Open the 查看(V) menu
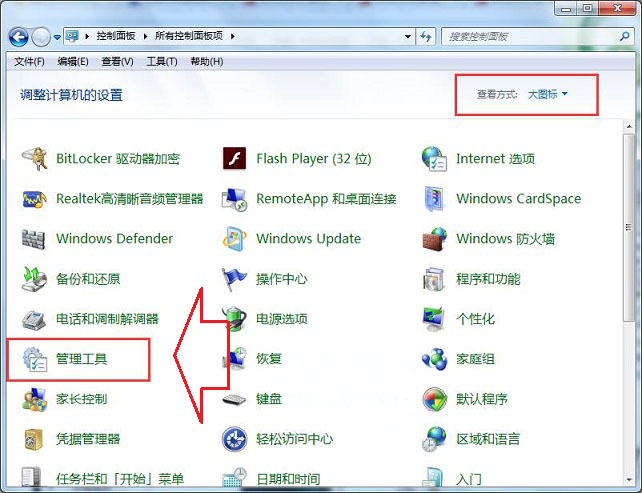642x493 pixels. (118, 62)
